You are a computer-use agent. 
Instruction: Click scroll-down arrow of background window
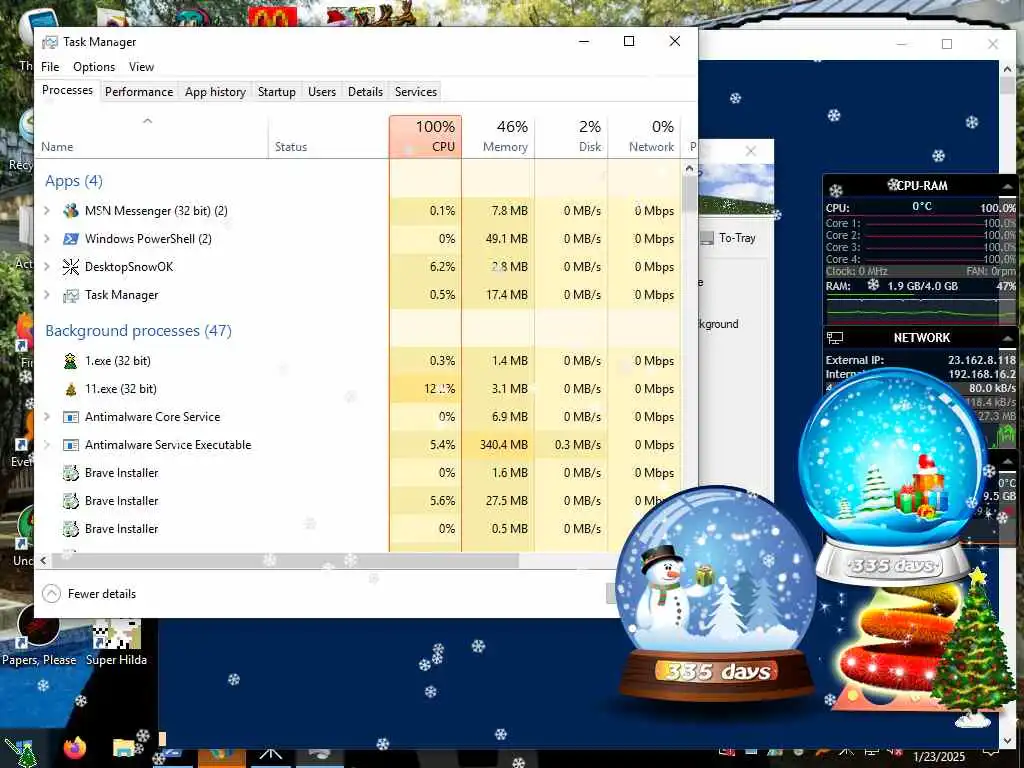(1007, 741)
